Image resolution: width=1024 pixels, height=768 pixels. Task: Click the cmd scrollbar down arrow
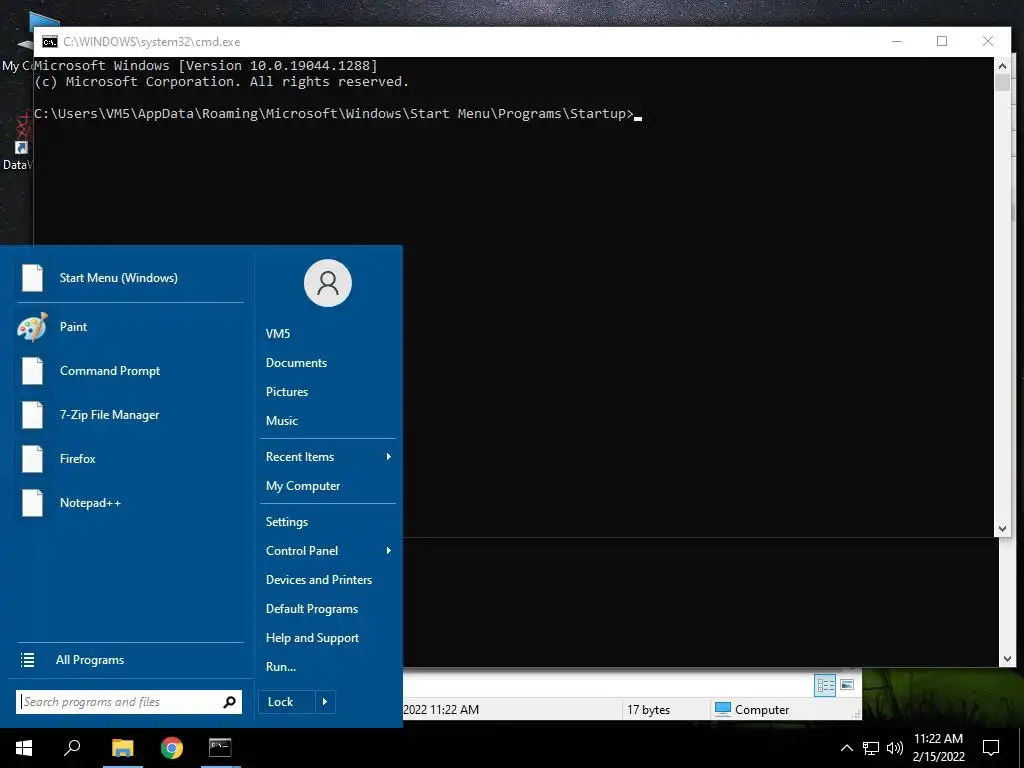(x=1002, y=529)
